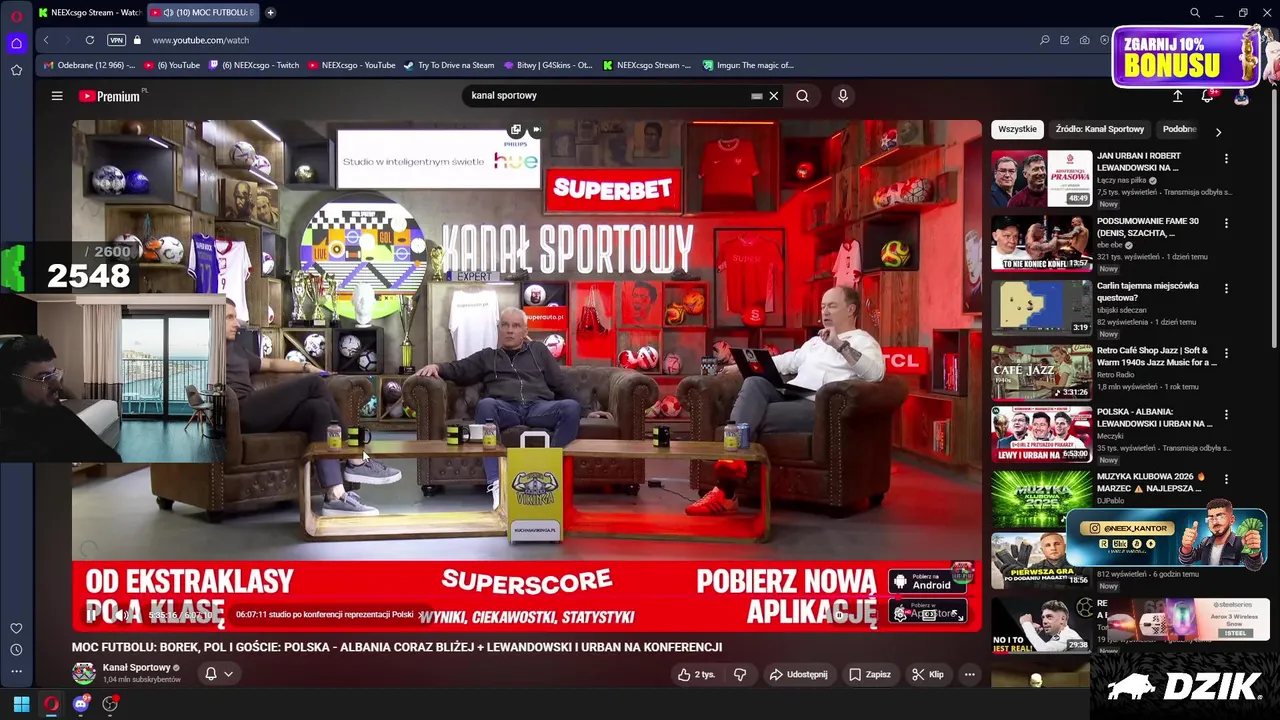Viewport: 1280px width, 720px height.
Task: Open options for Jan Urban video
Action: tap(1226, 158)
